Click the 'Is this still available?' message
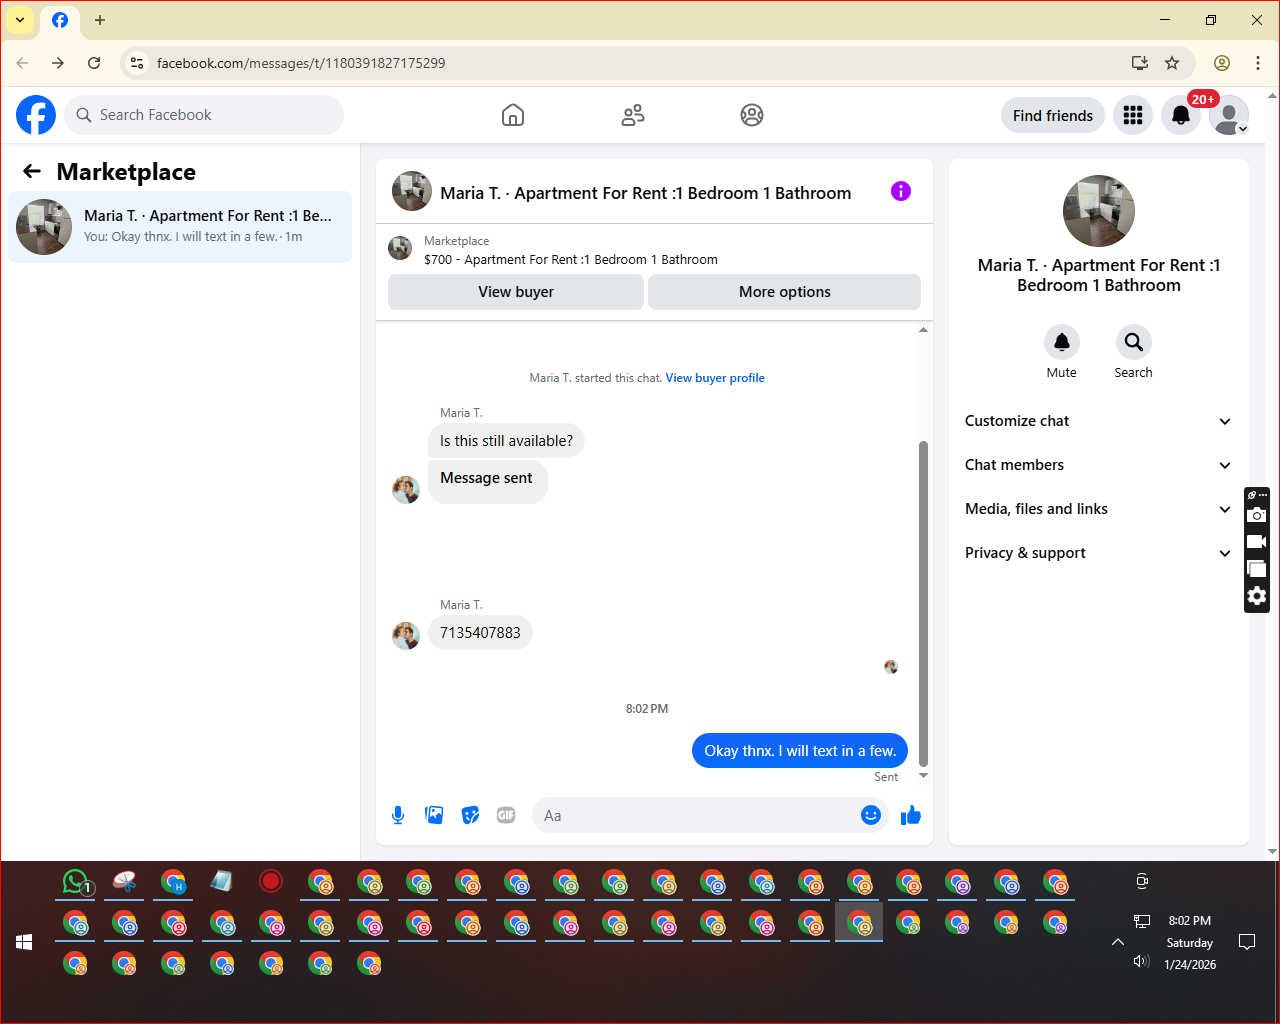1280x1024 pixels. pyautogui.click(x=506, y=441)
